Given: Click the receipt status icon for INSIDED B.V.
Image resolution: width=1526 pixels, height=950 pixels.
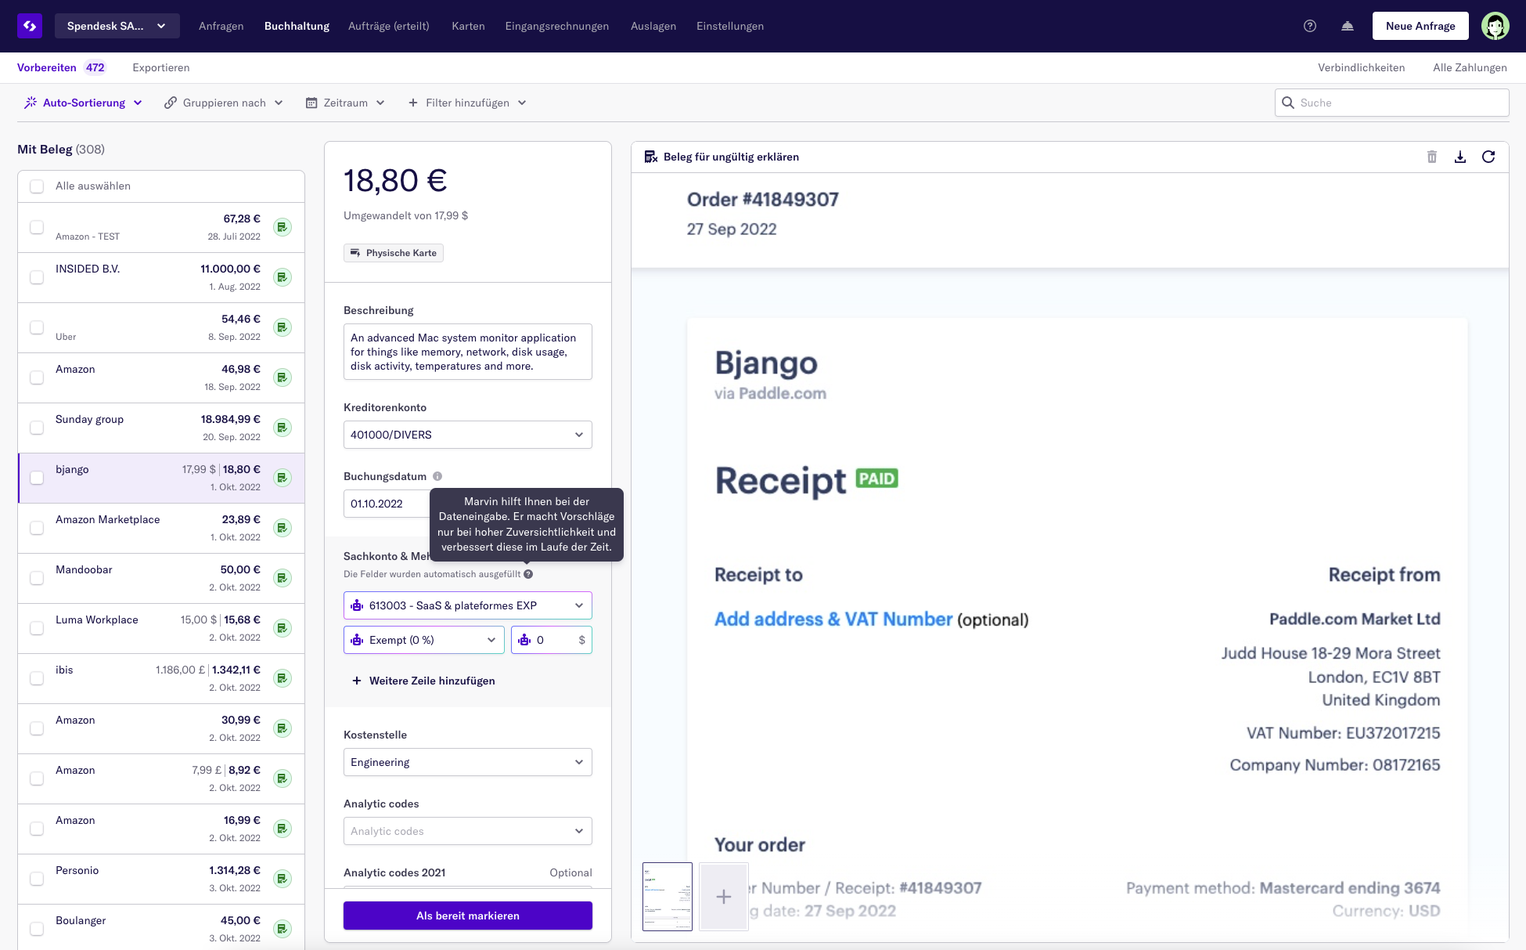Looking at the screenshot, I should (283, 277).
